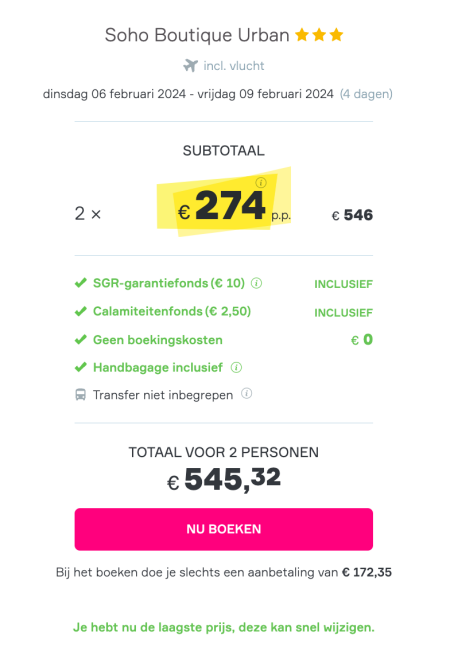The image size is (450, 655).
Task: Click the Handbagage inclusief info icon
Action: point(236,368)
